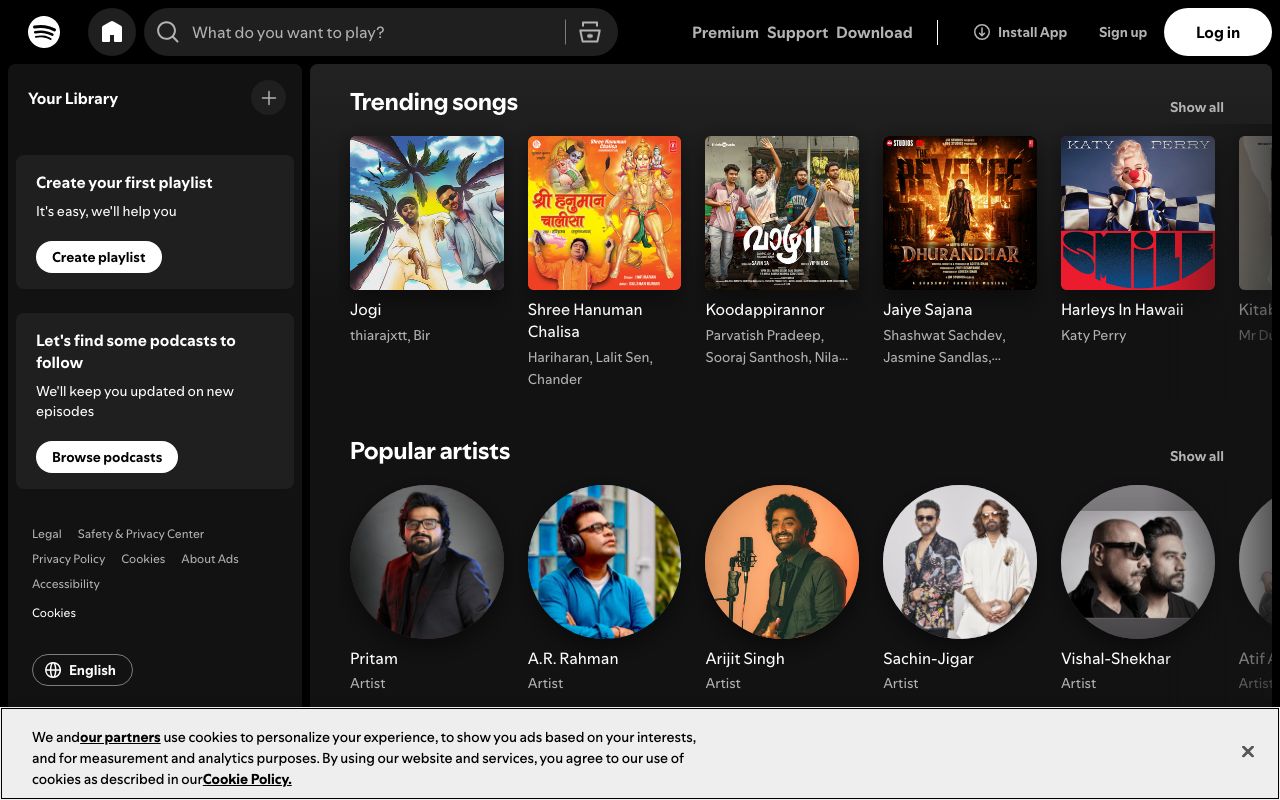Click the Spotify logo icon
1280x800 pixels.
pyautogui.click(x=44, y=31)
